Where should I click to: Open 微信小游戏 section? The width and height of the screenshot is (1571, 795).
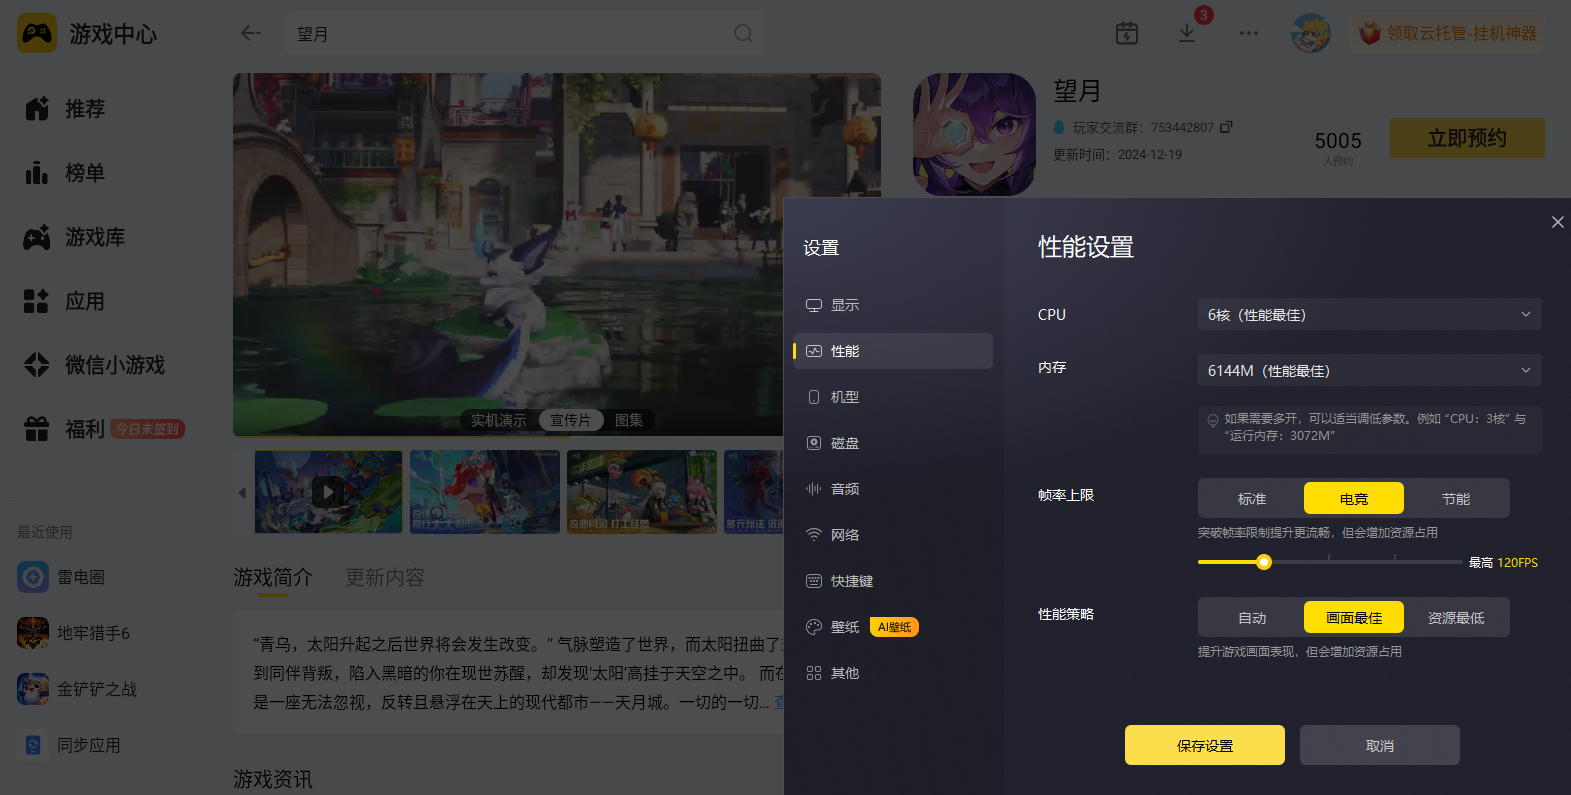[x=95, y=365]
